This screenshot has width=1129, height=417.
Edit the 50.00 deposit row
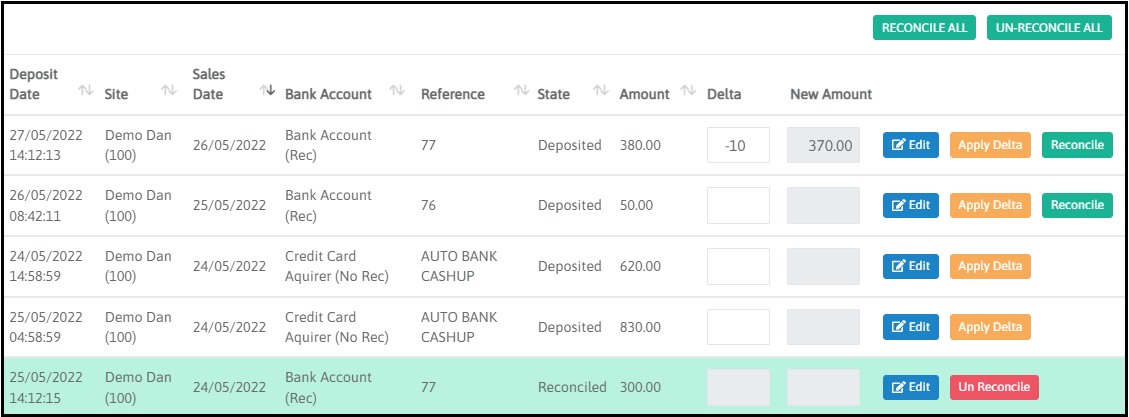click(910, 205)
